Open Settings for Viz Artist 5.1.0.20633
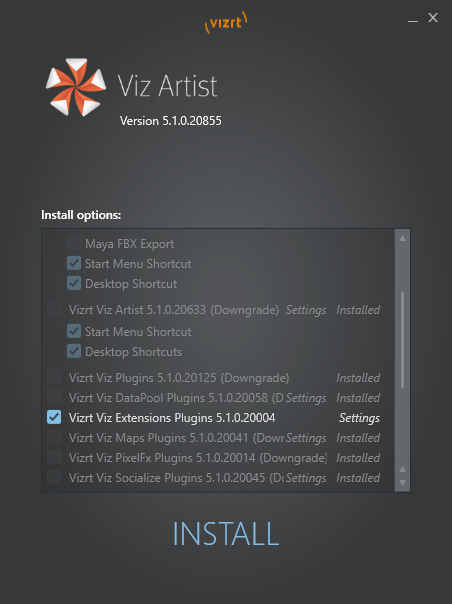 (306, 310)
